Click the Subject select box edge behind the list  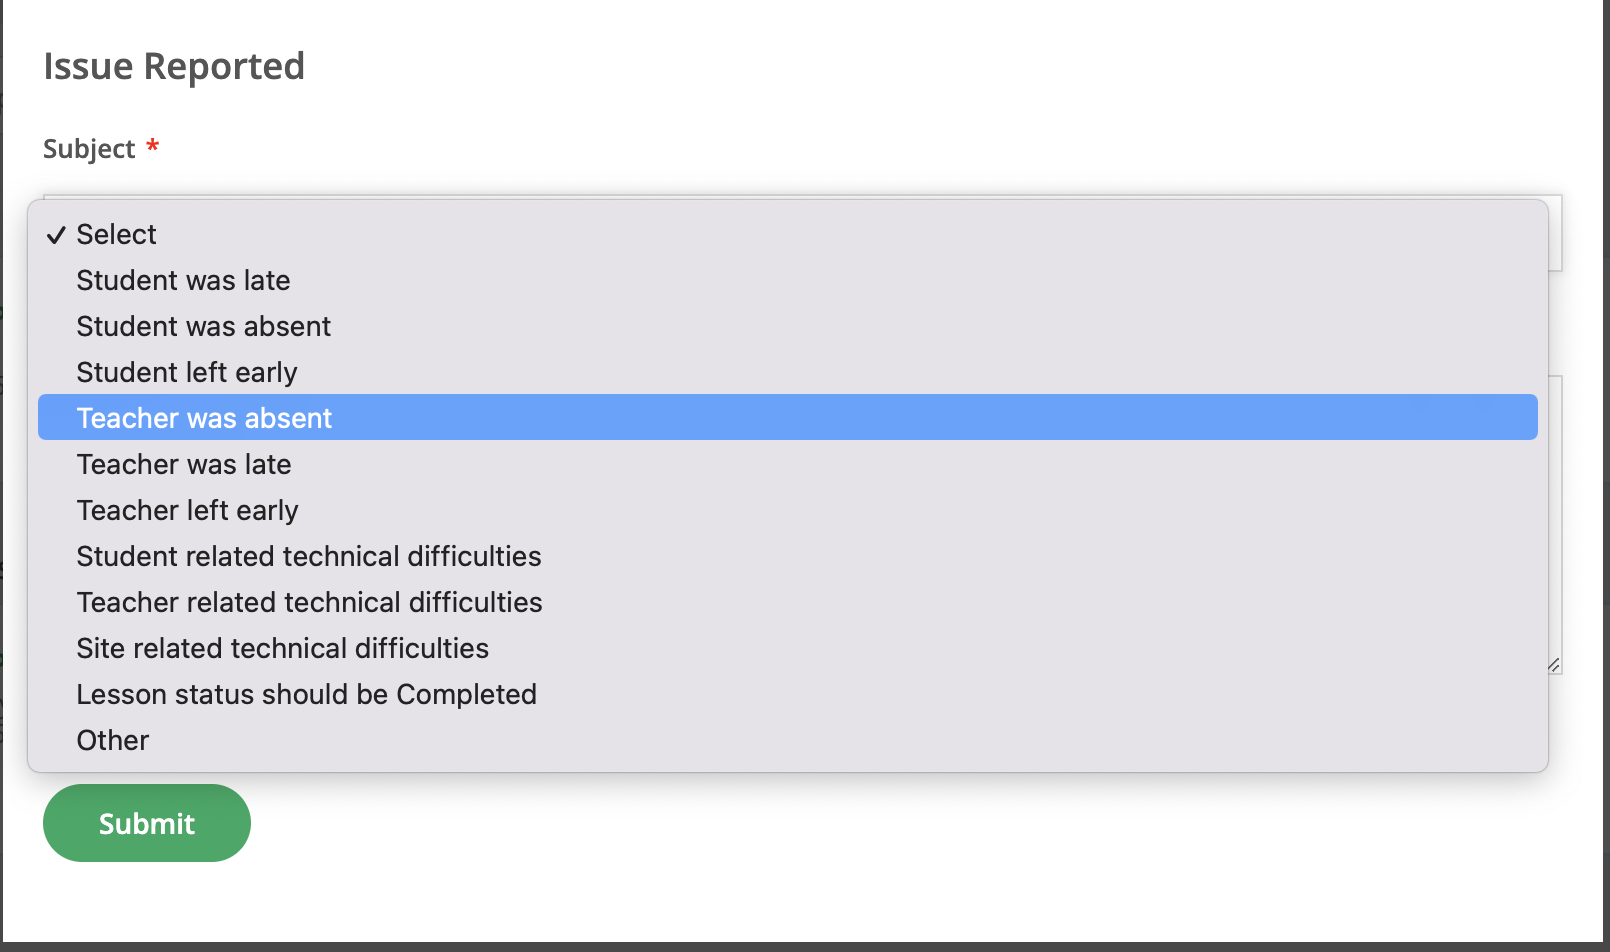(1555, 233)
